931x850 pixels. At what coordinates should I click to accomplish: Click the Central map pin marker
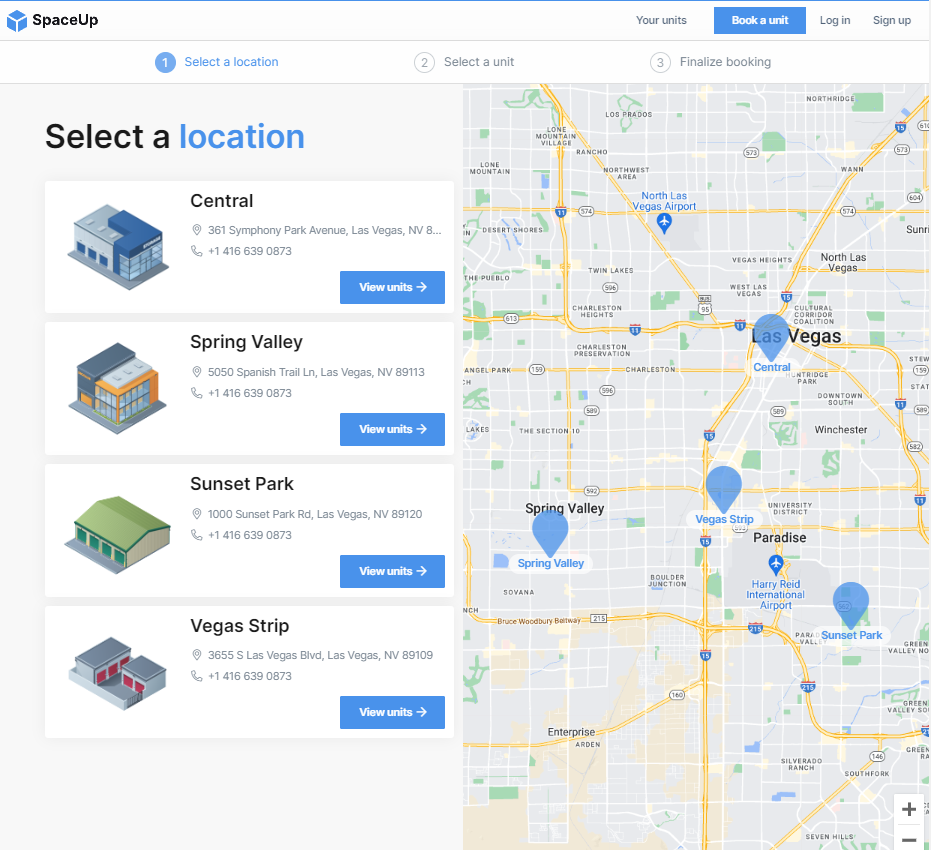click(x=771, y=337)
